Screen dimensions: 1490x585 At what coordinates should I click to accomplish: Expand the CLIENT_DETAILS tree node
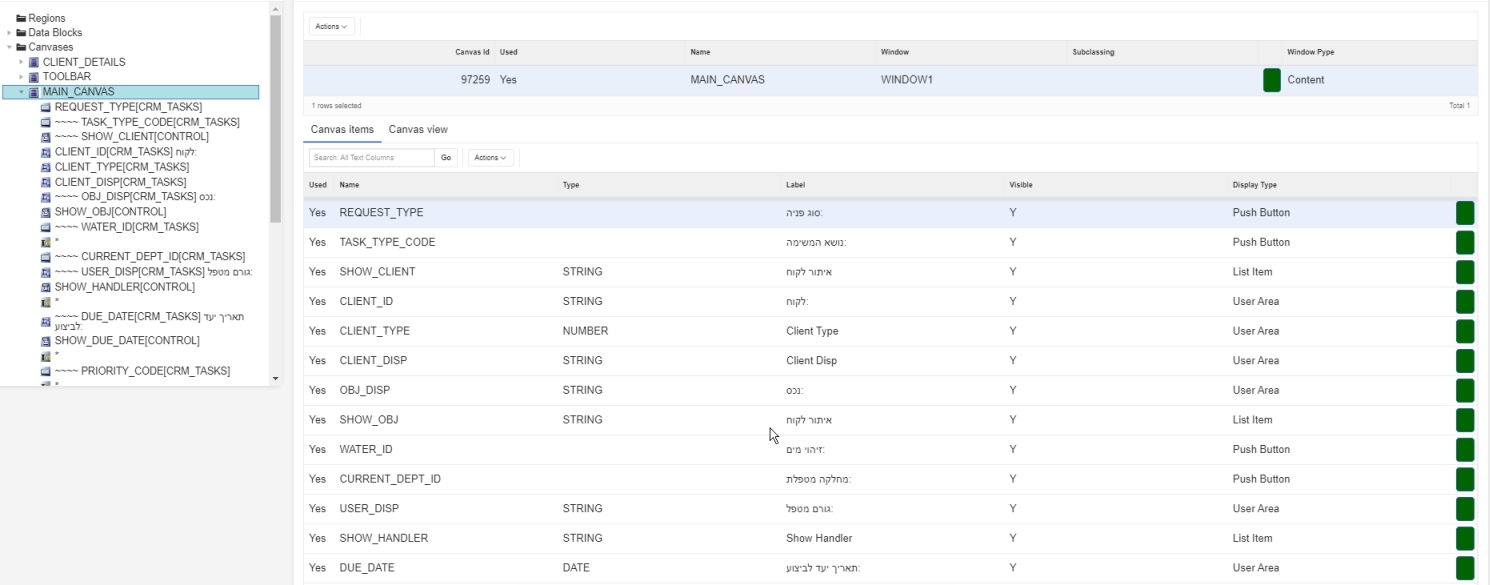(22, 62)
